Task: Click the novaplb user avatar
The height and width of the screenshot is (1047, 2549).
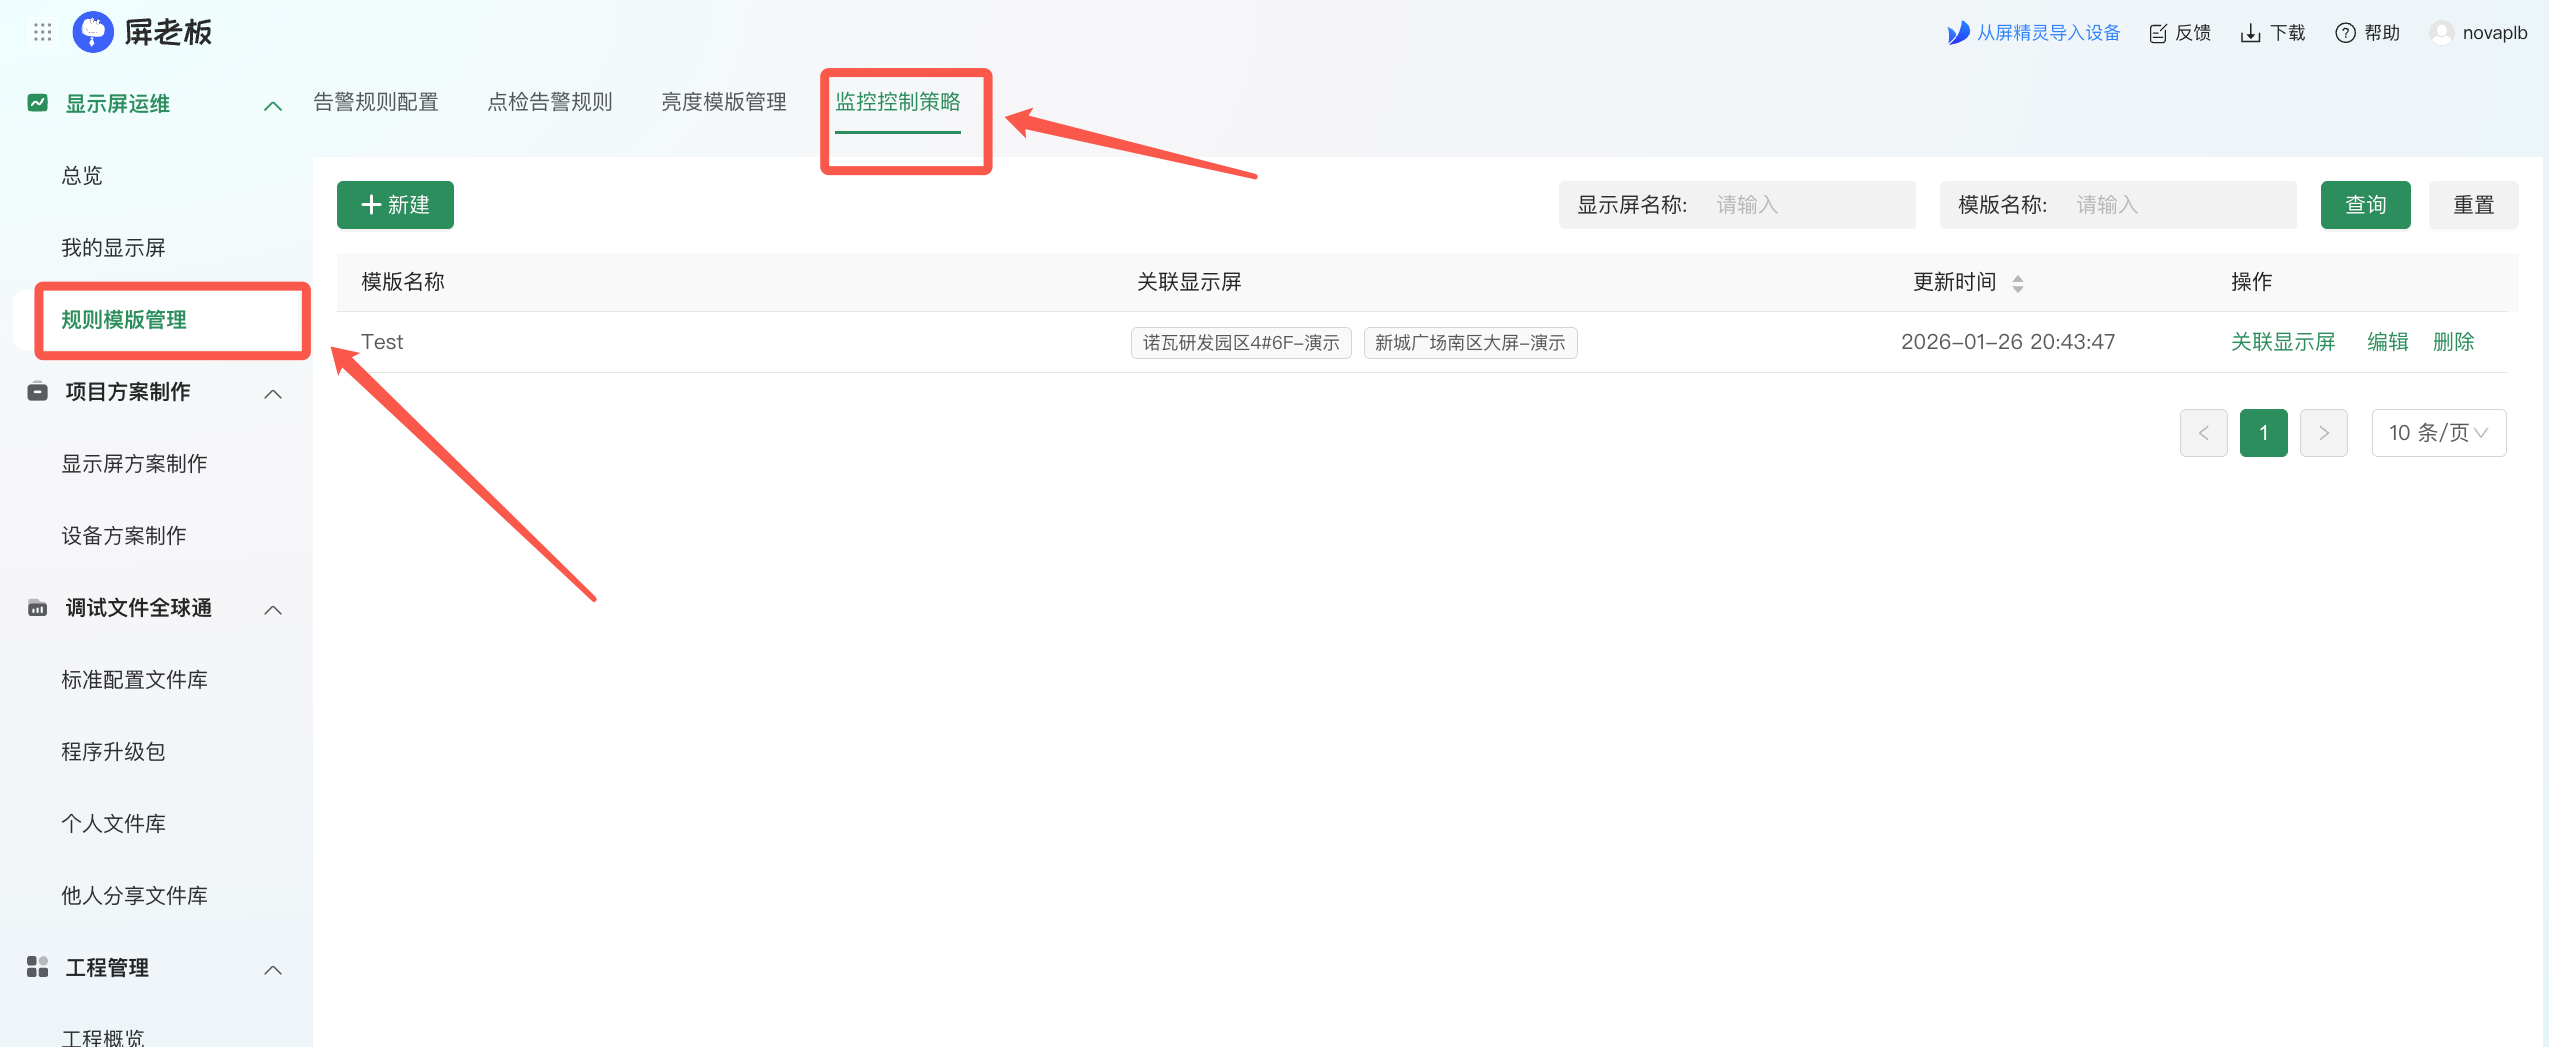Action: pos(2441,33)
